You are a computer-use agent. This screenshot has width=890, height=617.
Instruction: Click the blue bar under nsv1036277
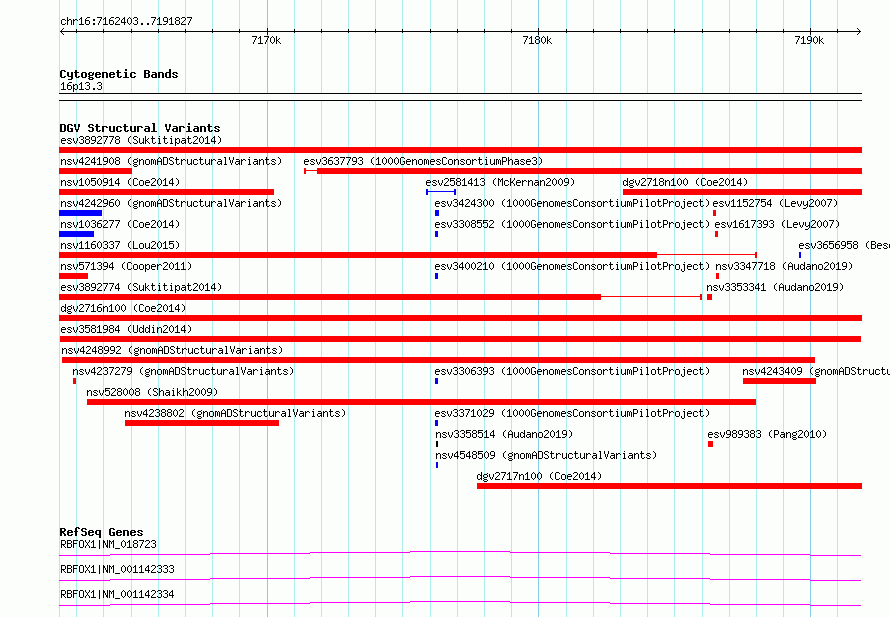77,234
